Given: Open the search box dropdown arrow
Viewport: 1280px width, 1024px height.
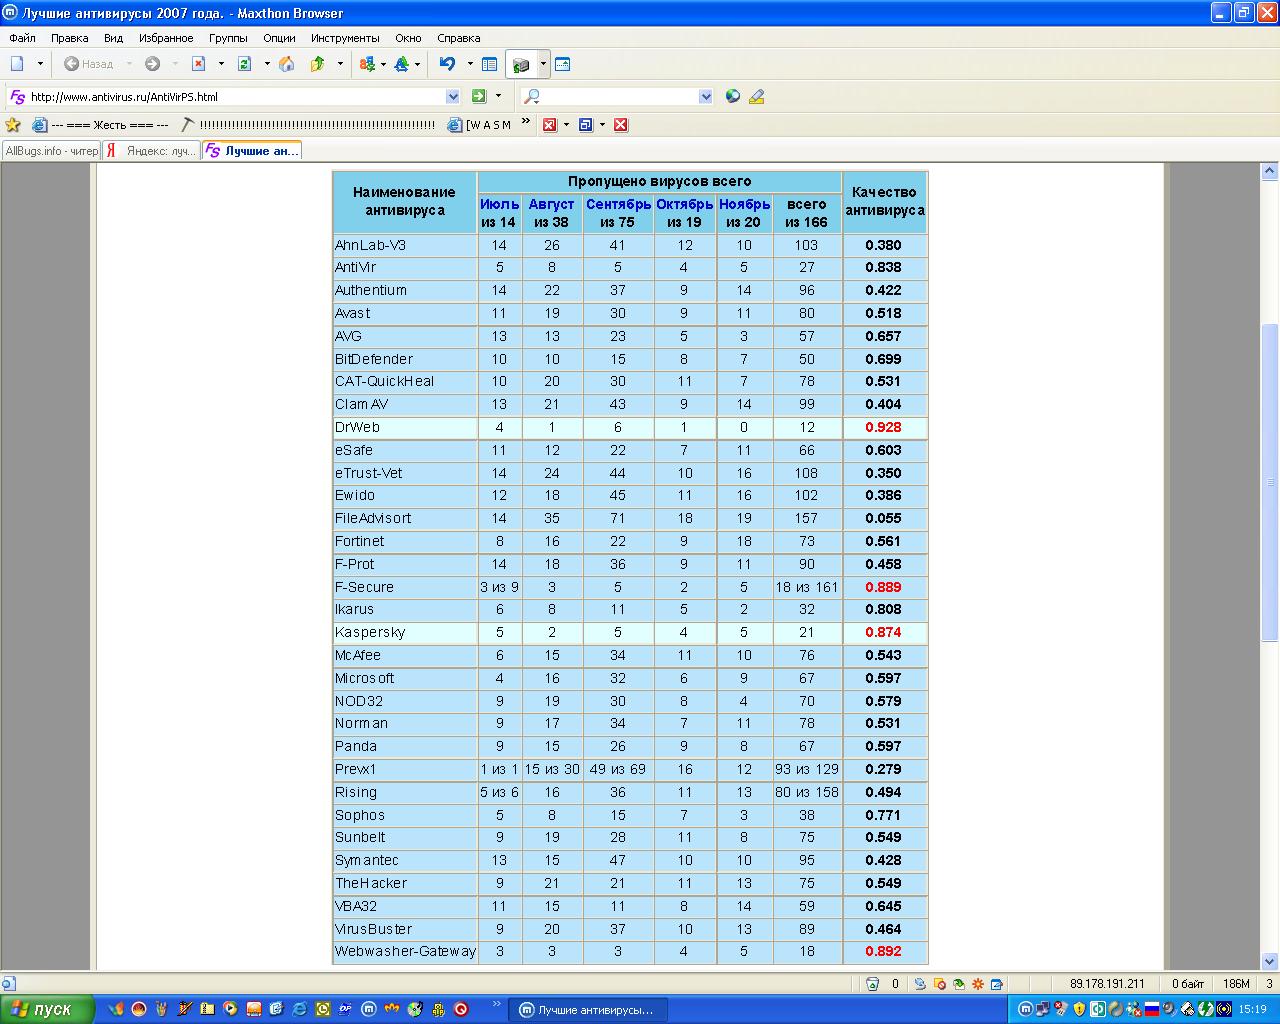Looking at the screenshot, I should [706, 97].
